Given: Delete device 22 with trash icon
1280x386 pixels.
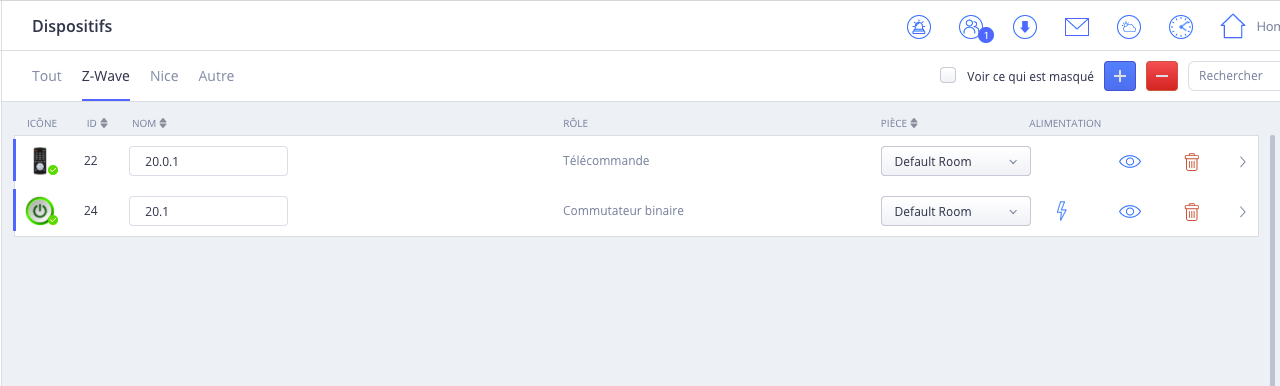Looking at the screenshot, I should 1191,161.
